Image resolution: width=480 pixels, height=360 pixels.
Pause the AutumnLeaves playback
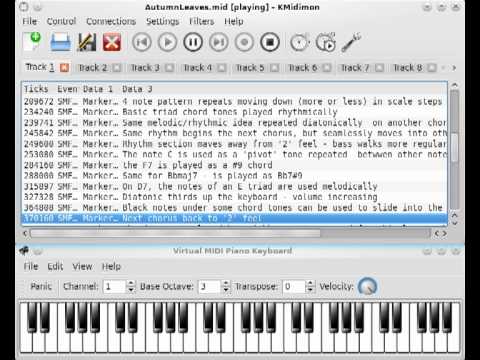pos(193,43)
